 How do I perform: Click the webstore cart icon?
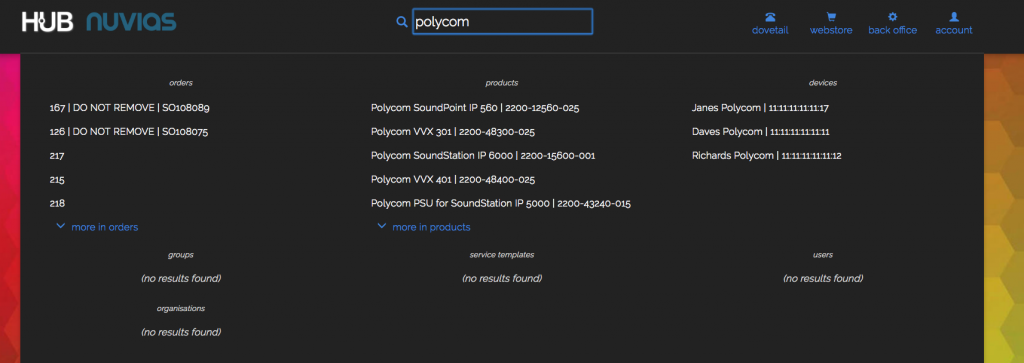[831, 17]
